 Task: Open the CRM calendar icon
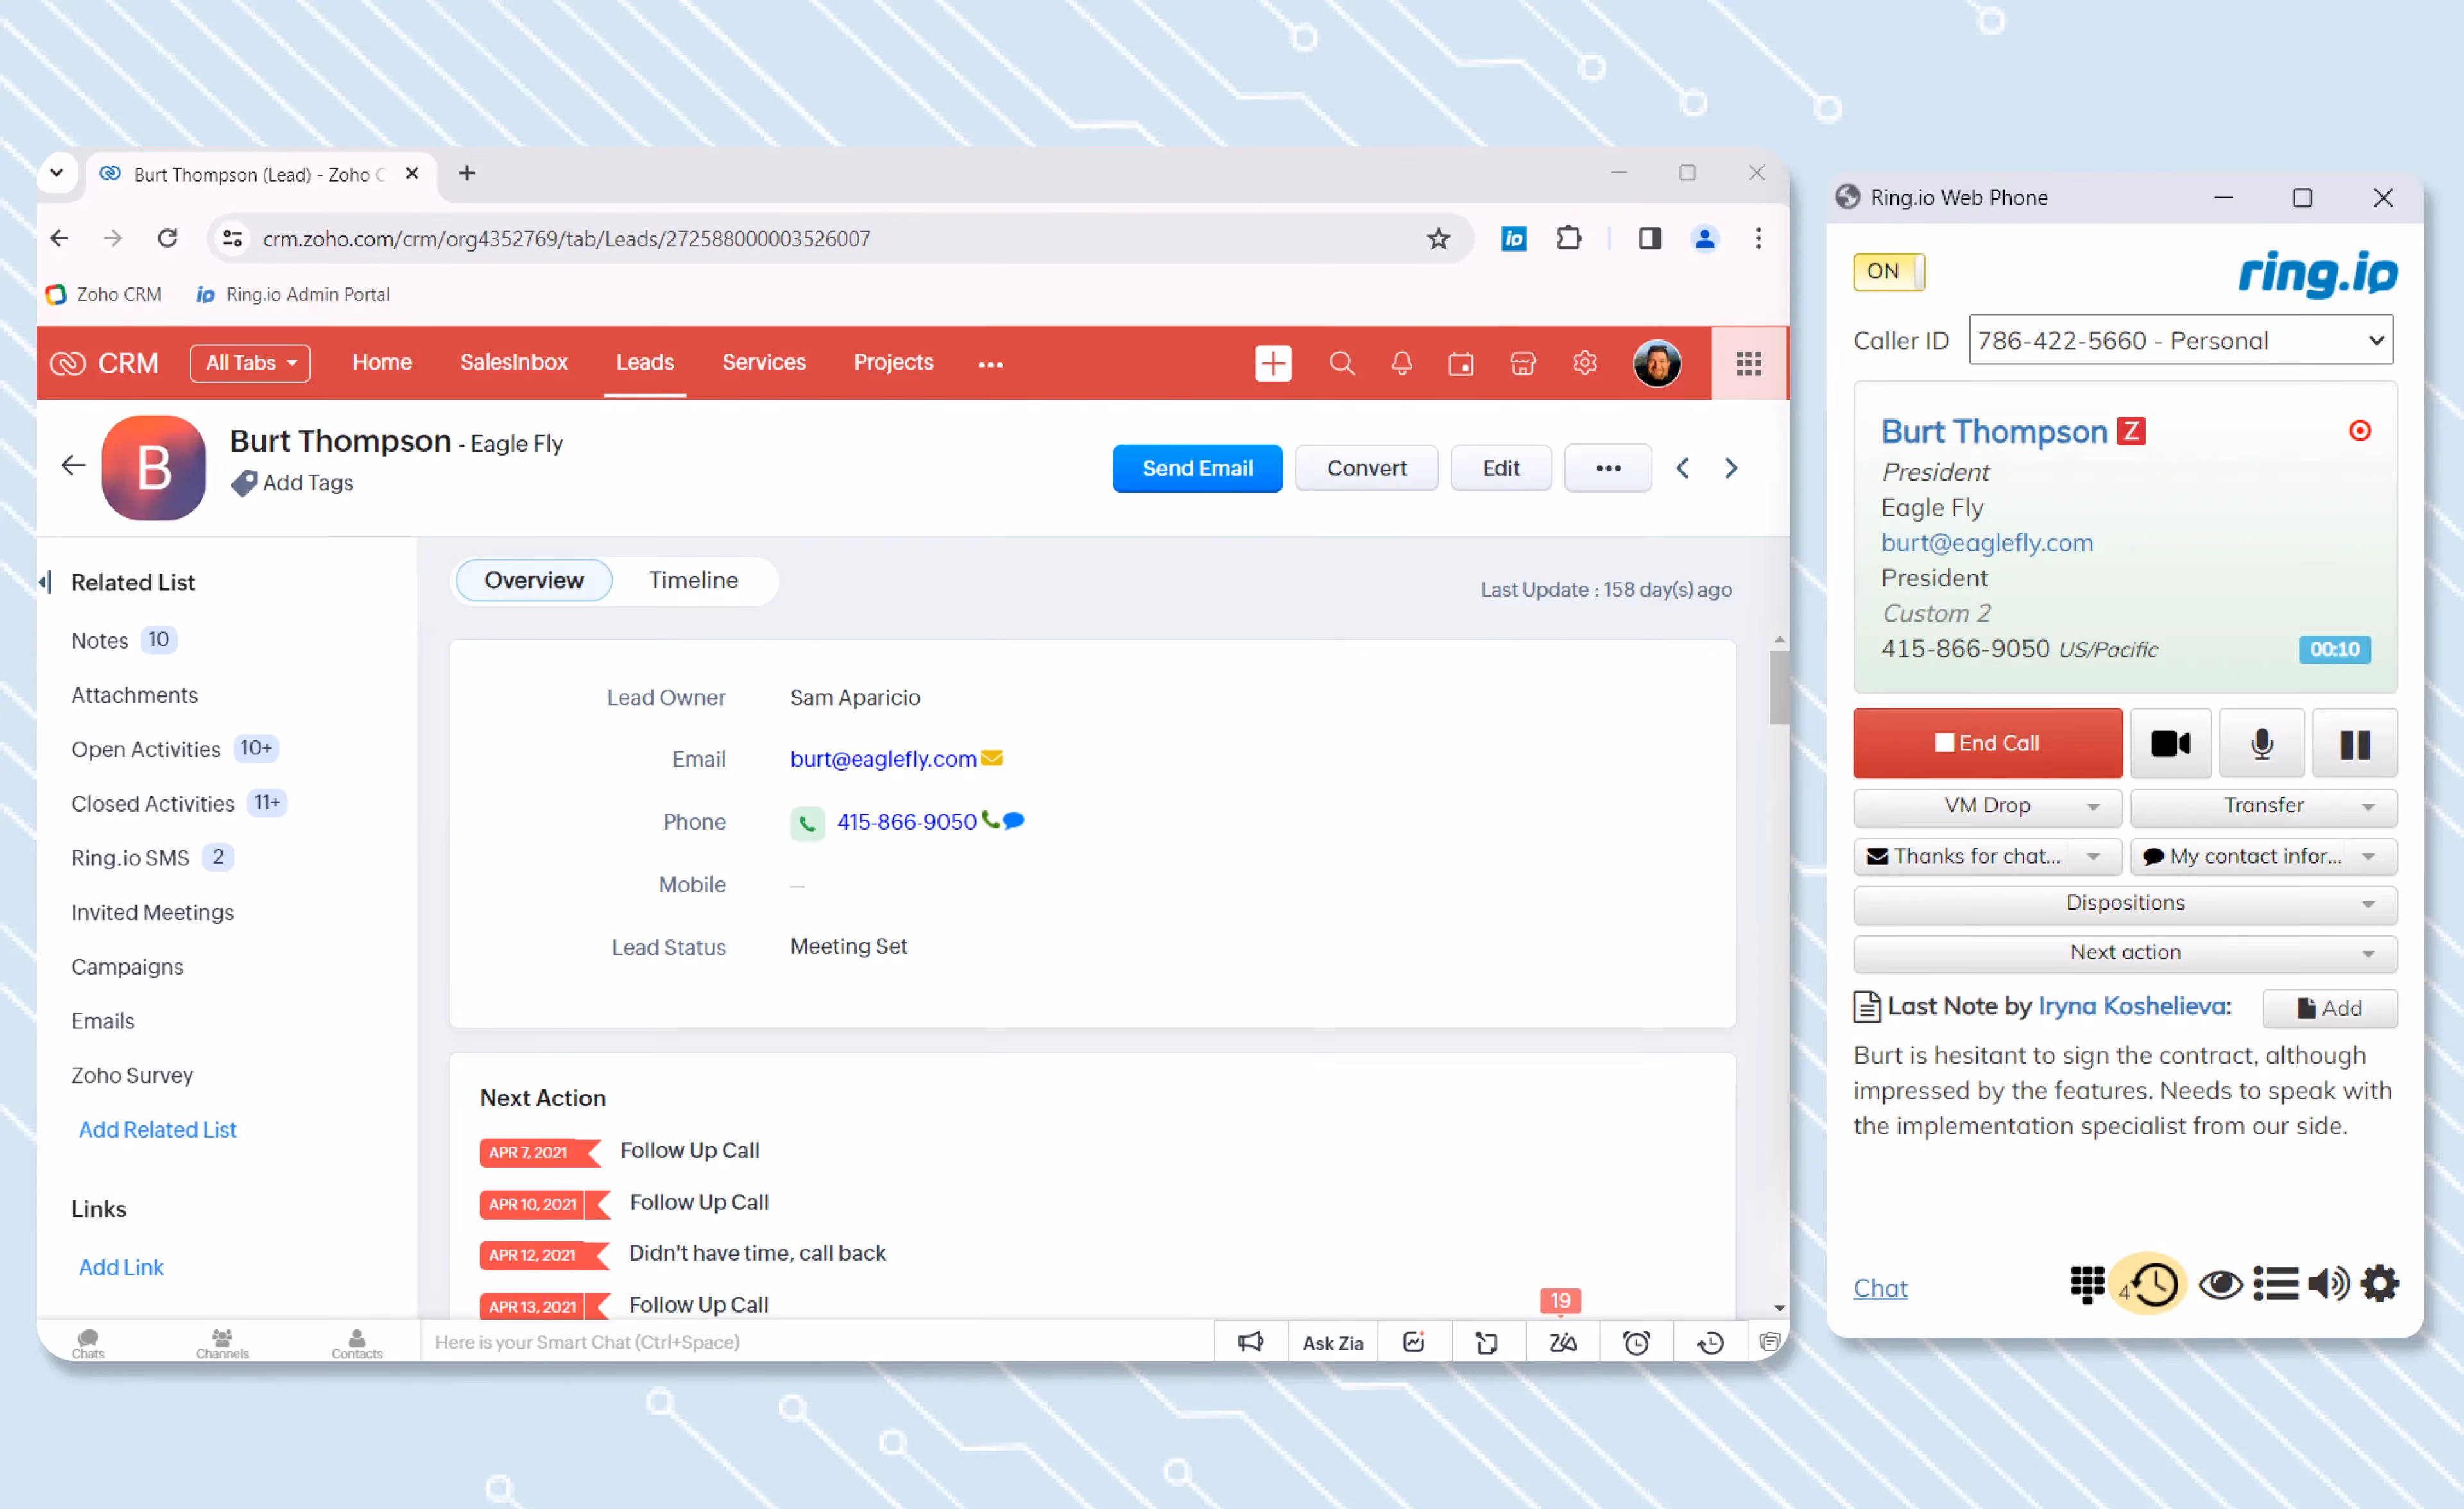(x=1461, y=363)
